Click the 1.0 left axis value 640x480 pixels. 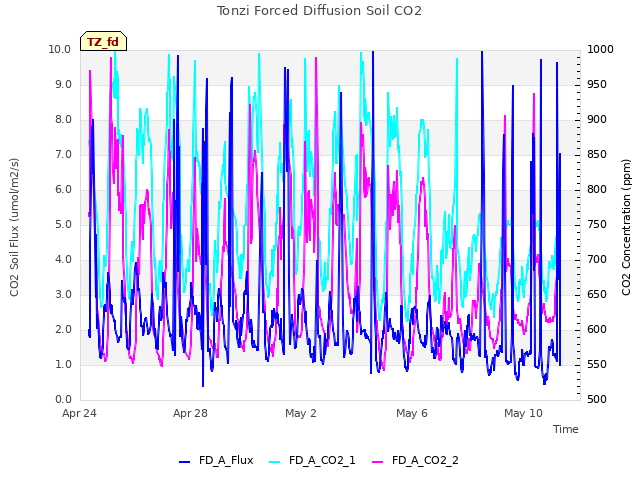[63, 364]
